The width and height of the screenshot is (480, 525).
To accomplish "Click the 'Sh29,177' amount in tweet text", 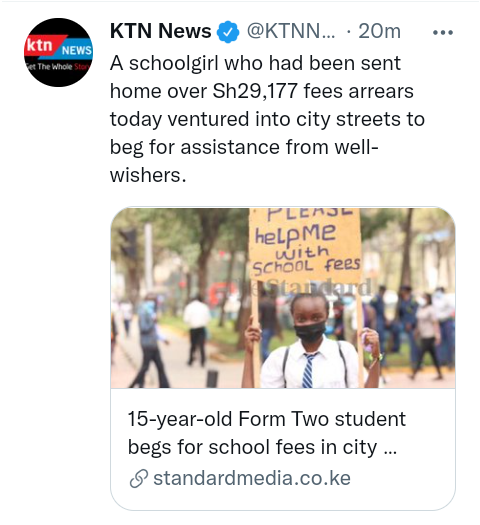I will coord(255,91).
